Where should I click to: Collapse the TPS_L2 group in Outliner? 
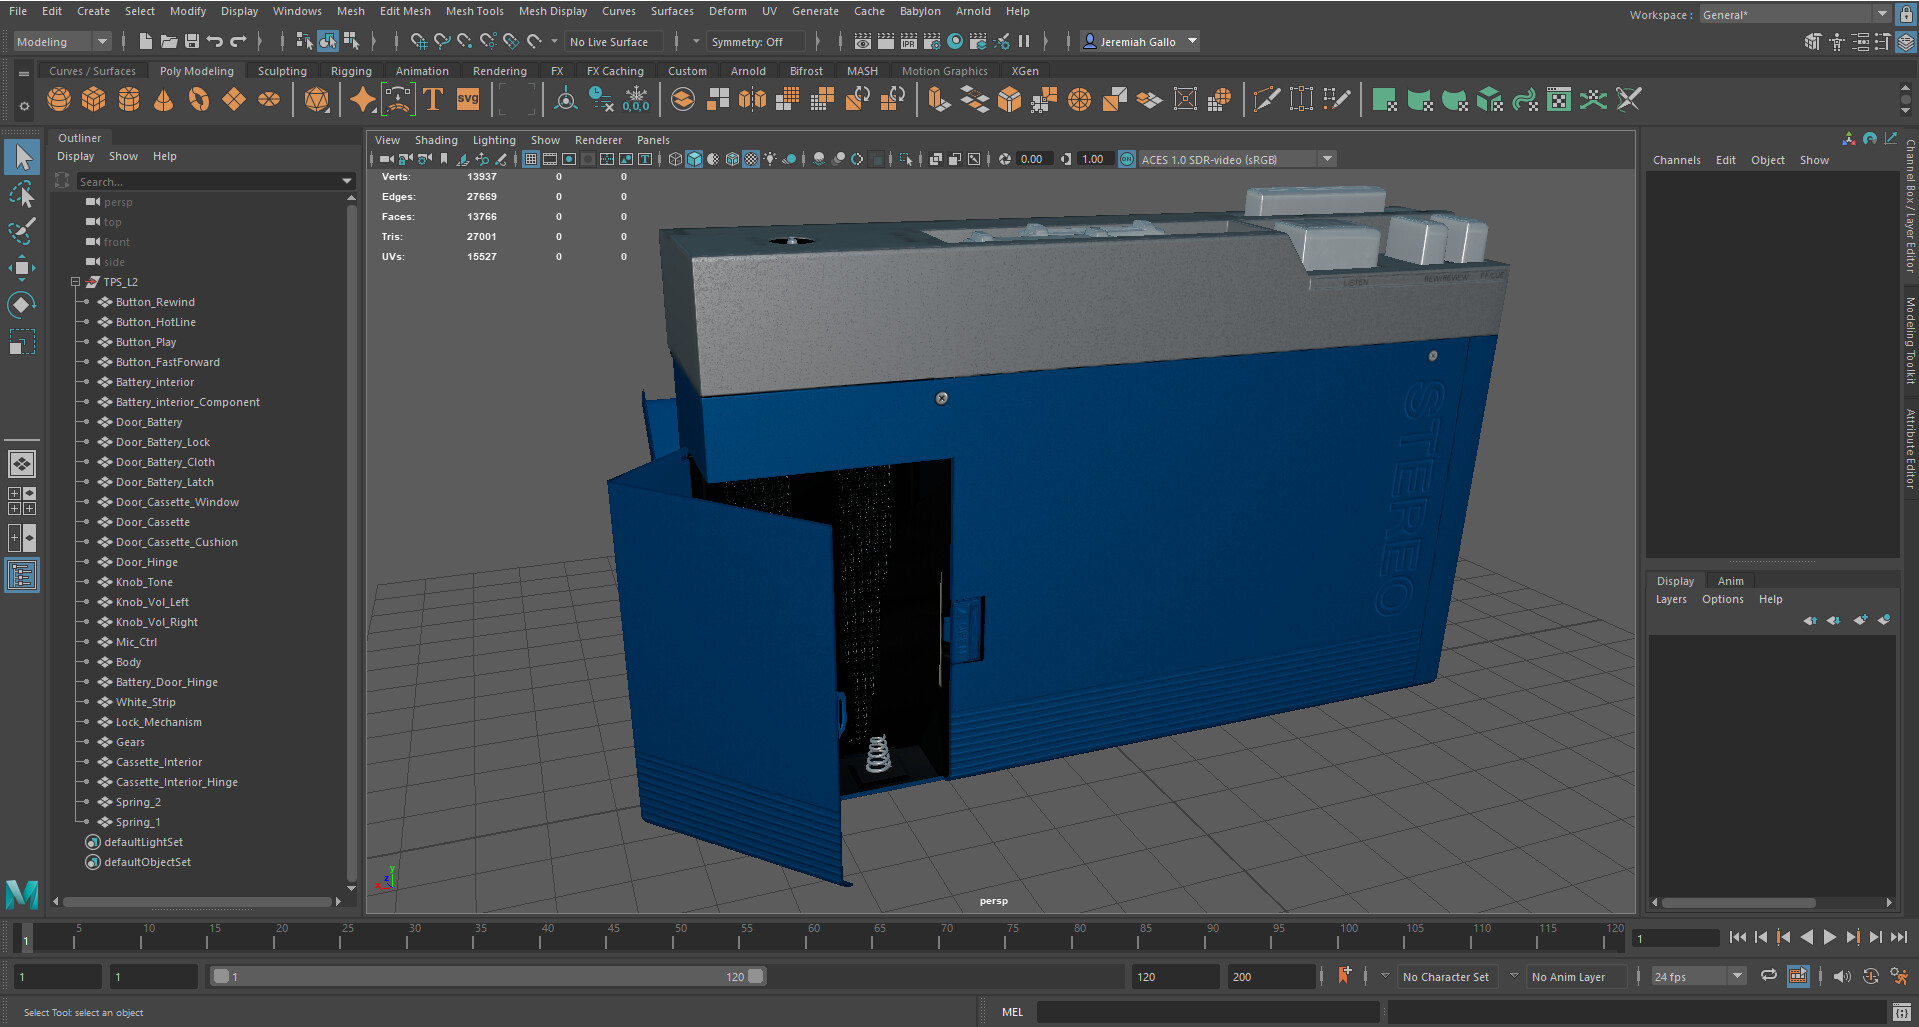pos(76,282)
